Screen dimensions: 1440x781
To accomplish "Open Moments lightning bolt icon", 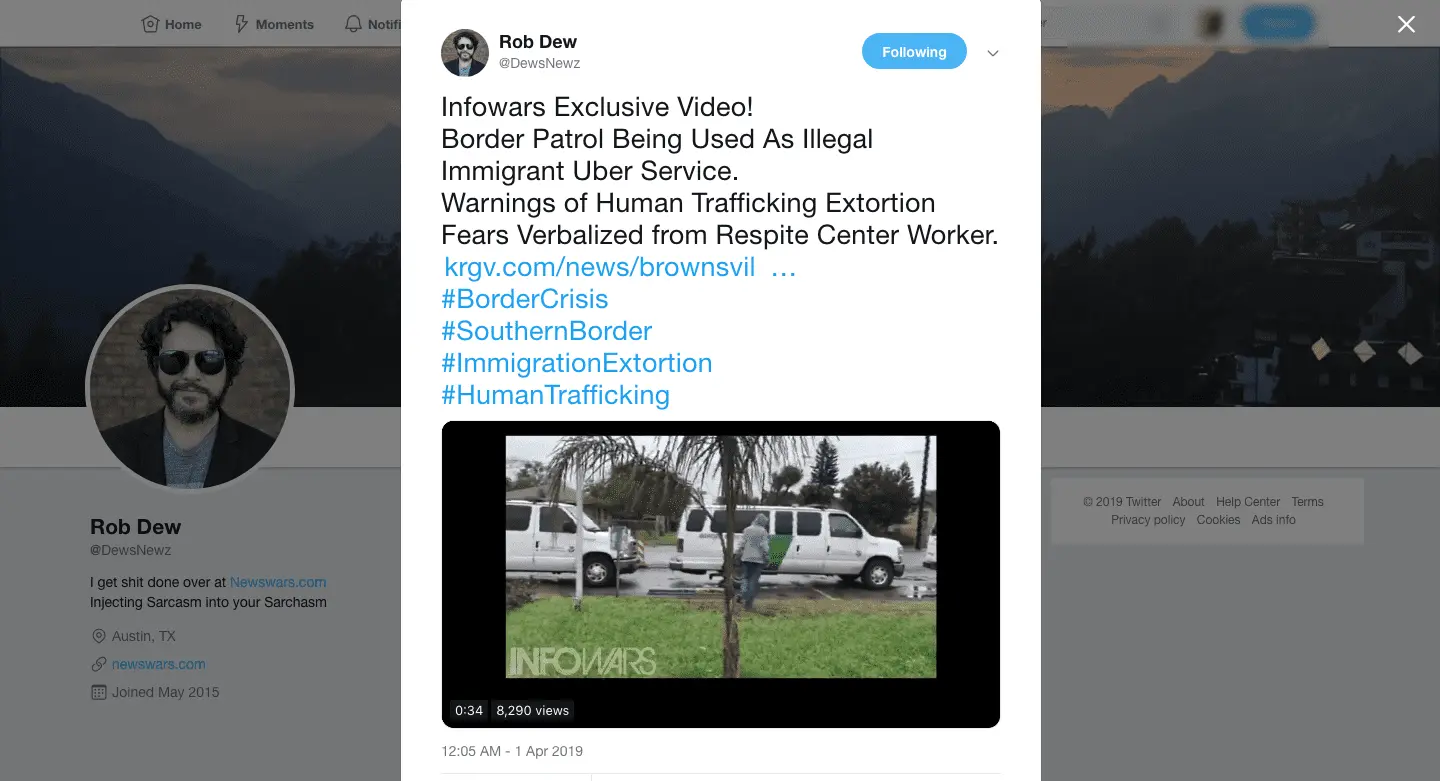I will point(241,24).
